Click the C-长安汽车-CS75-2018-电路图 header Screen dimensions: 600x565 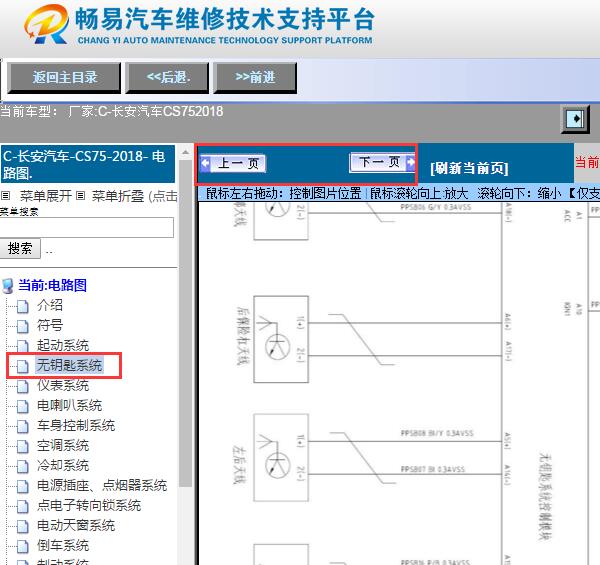coord(88,164)
